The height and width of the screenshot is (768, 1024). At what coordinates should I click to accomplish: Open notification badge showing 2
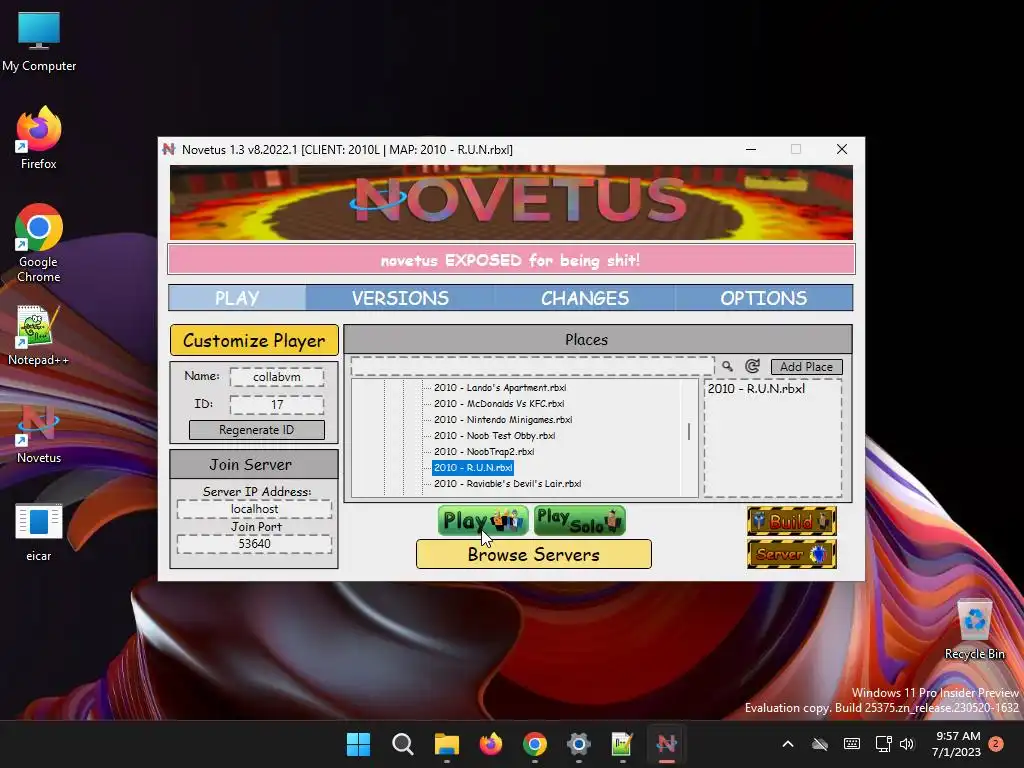pos(996,744)
